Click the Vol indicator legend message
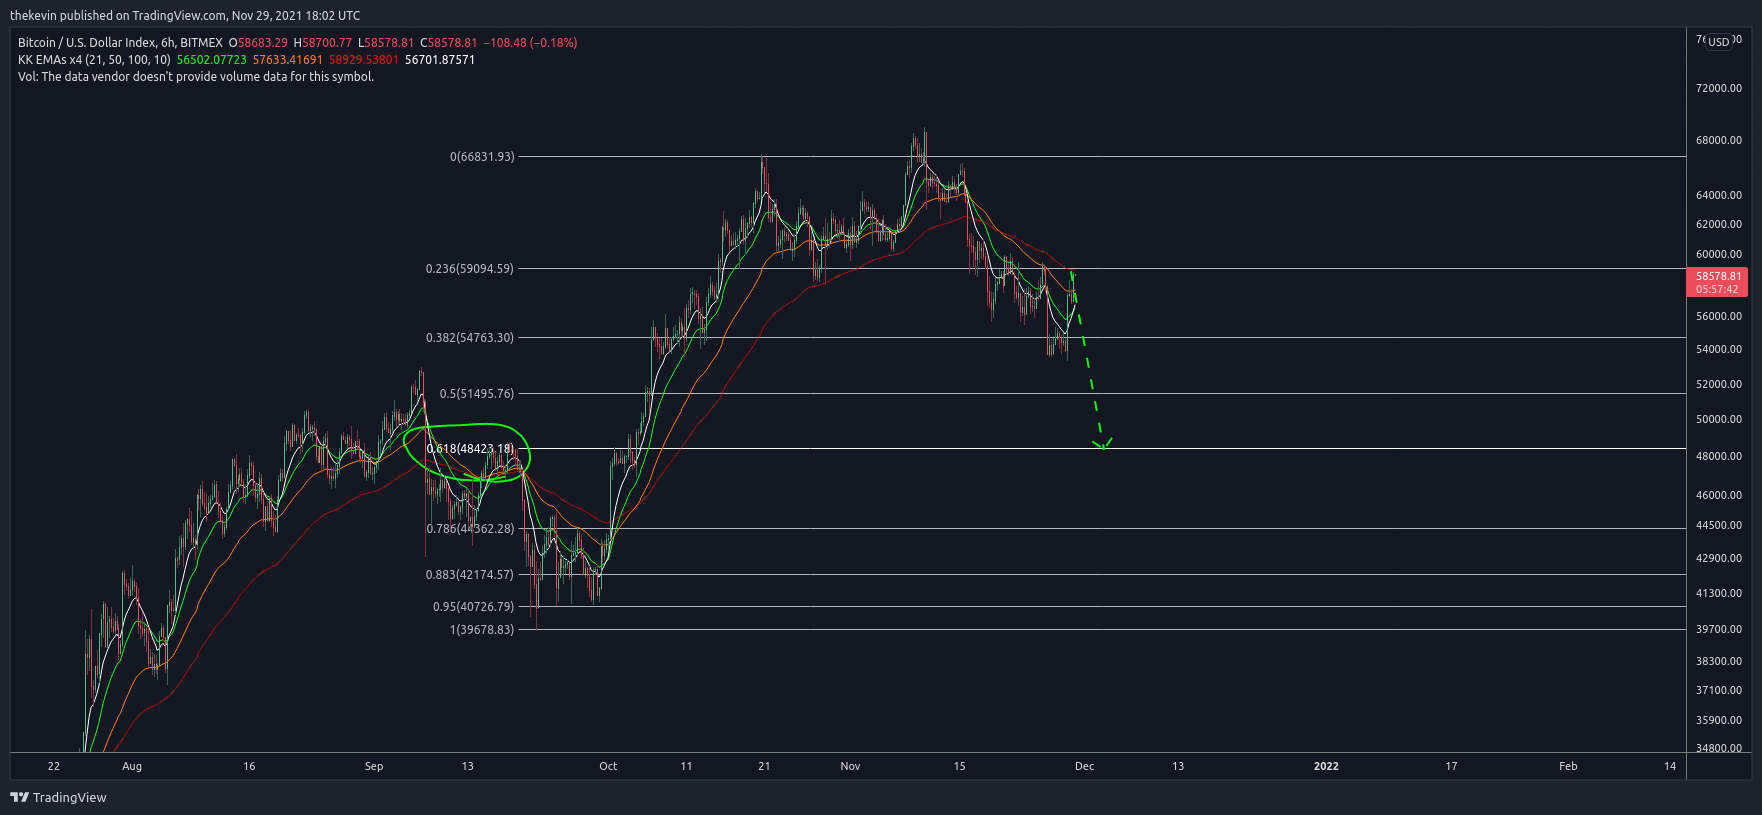This screenshot has width=1762, height=815. pyautogui.click(x=196, y=77)
